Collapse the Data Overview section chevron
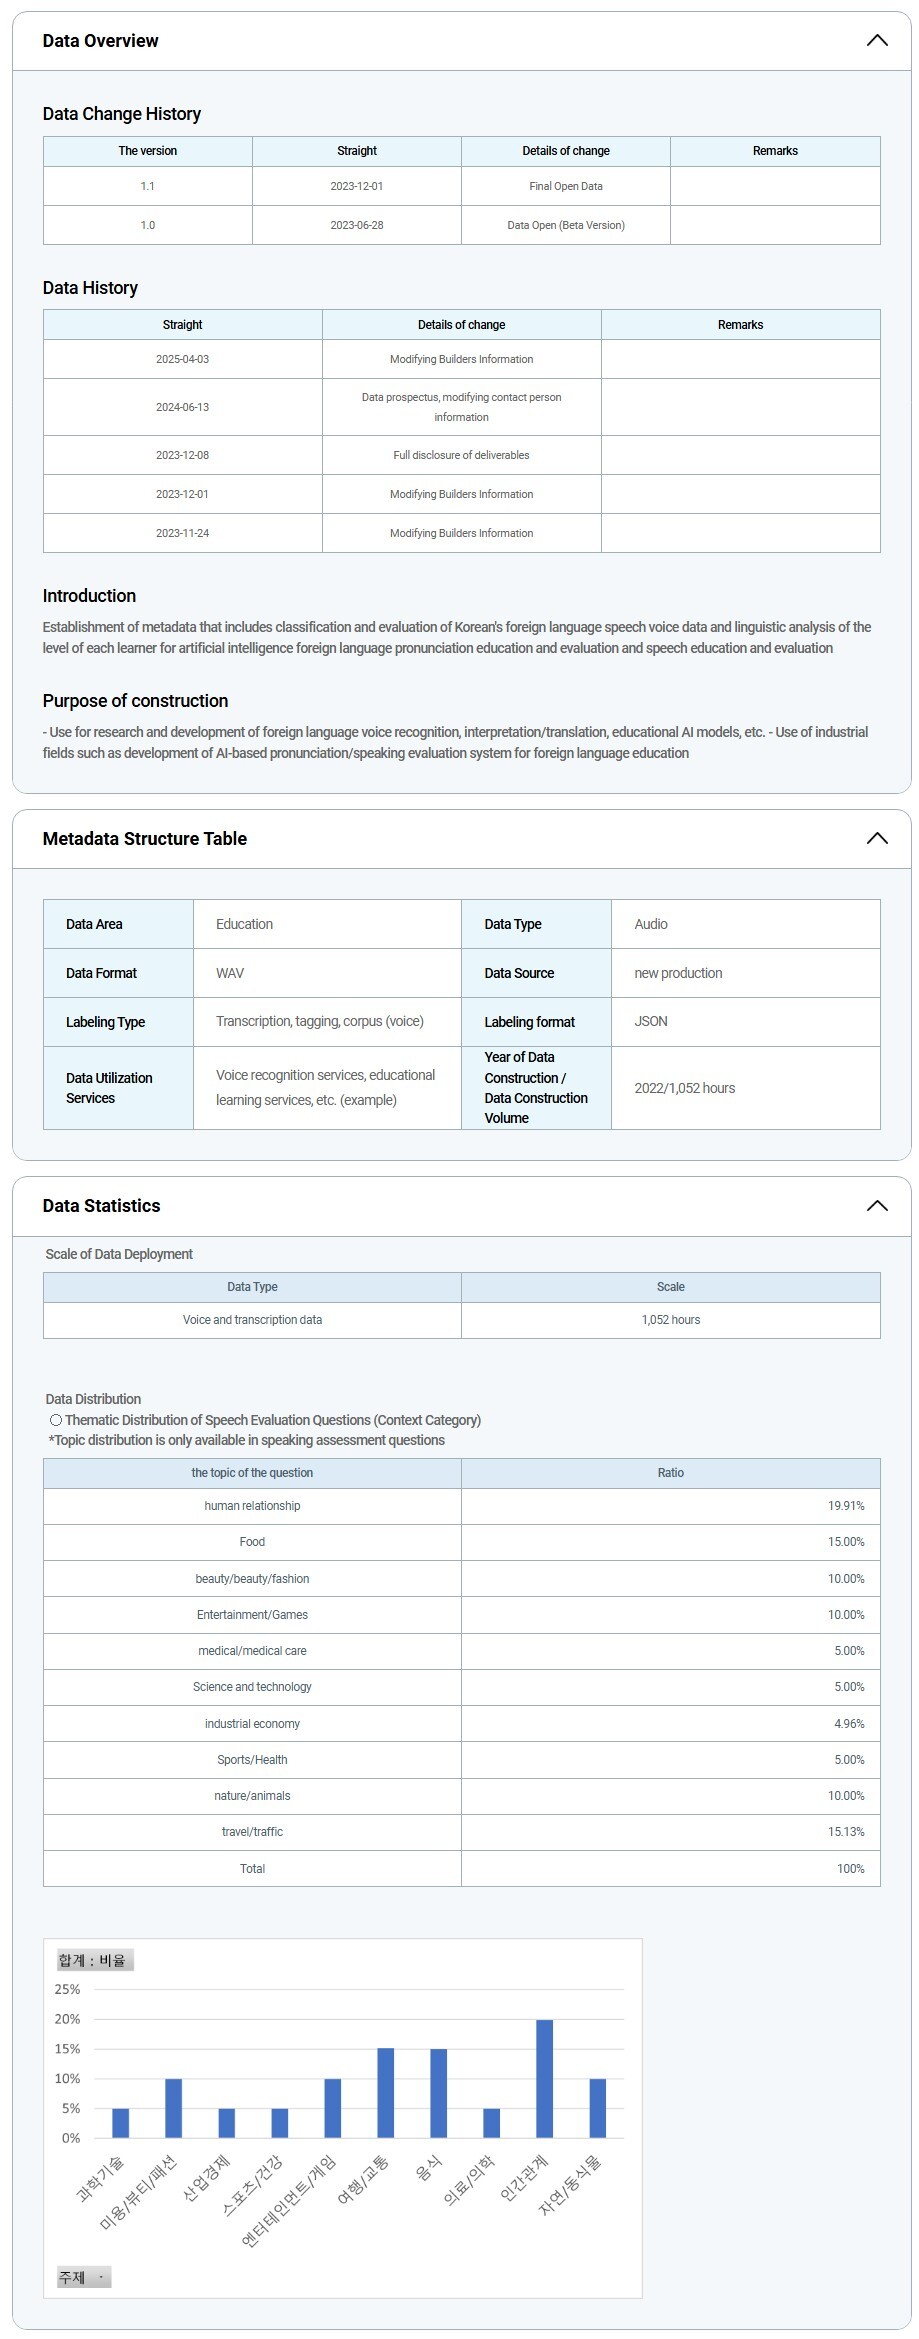The width and height of the screenshot is (919, 2339). pos(876,41)
